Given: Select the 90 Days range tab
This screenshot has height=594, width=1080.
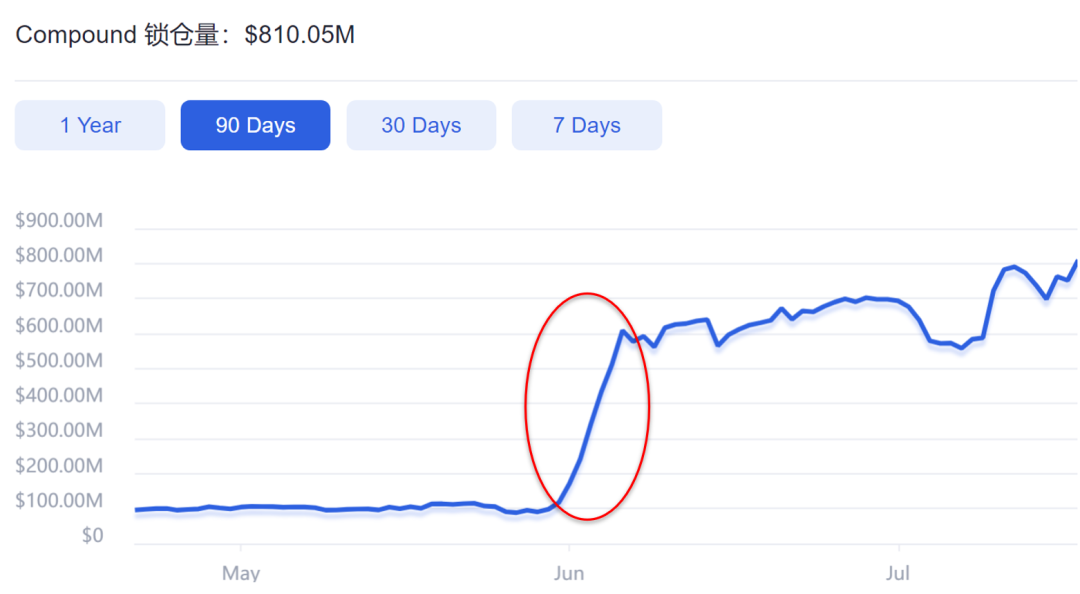Looking at the screenshot, I should coord(256,125).
